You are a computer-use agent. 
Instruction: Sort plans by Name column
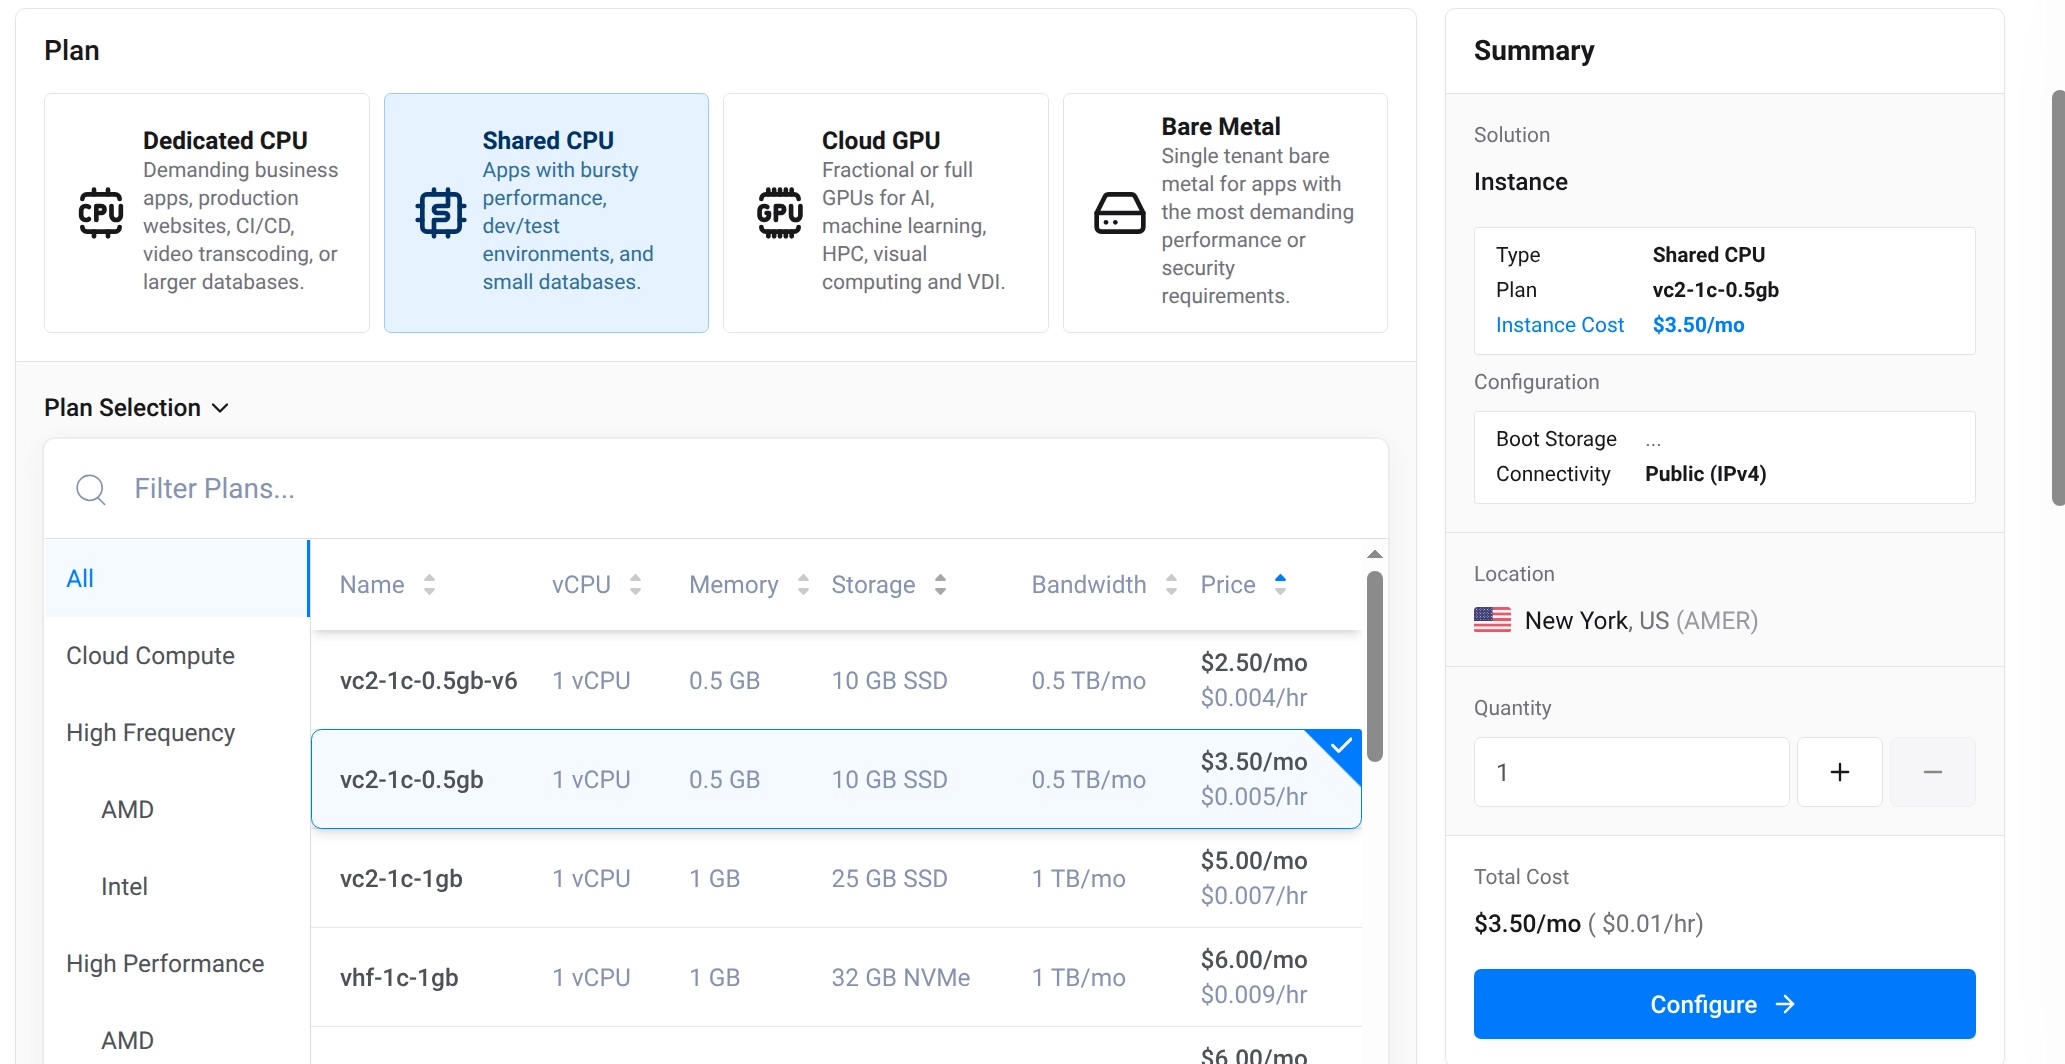coord(429,585)
